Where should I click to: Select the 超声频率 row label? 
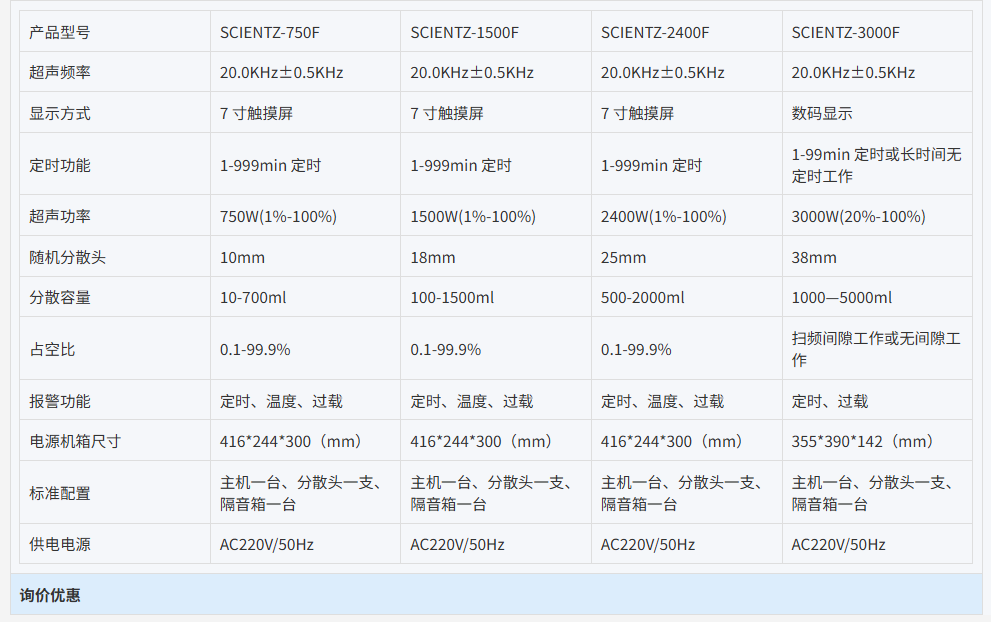click(60, 73)
